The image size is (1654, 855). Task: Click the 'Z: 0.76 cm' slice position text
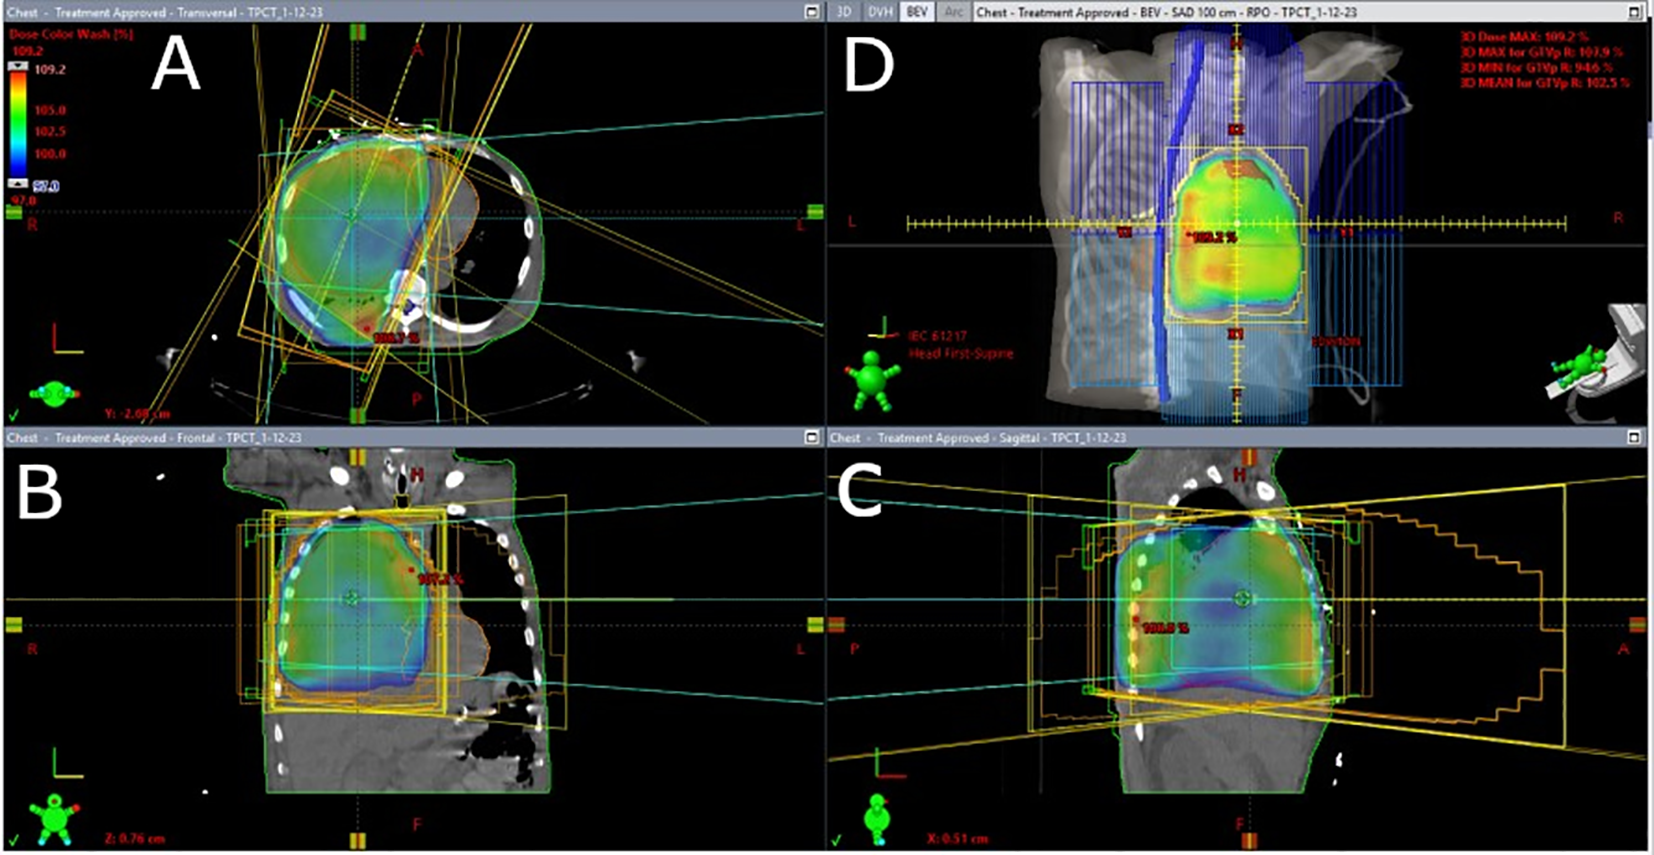click(136, 838)
